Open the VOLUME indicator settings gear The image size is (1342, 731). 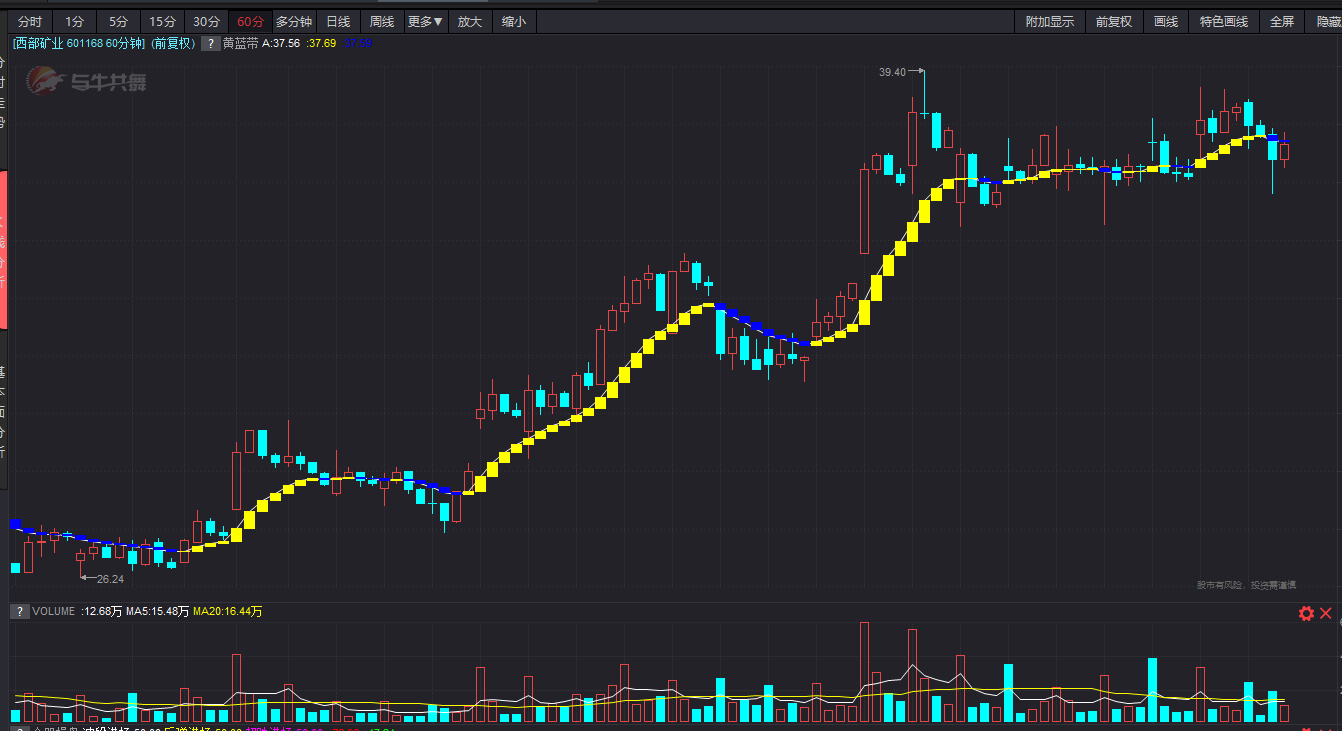(1306, 613)
